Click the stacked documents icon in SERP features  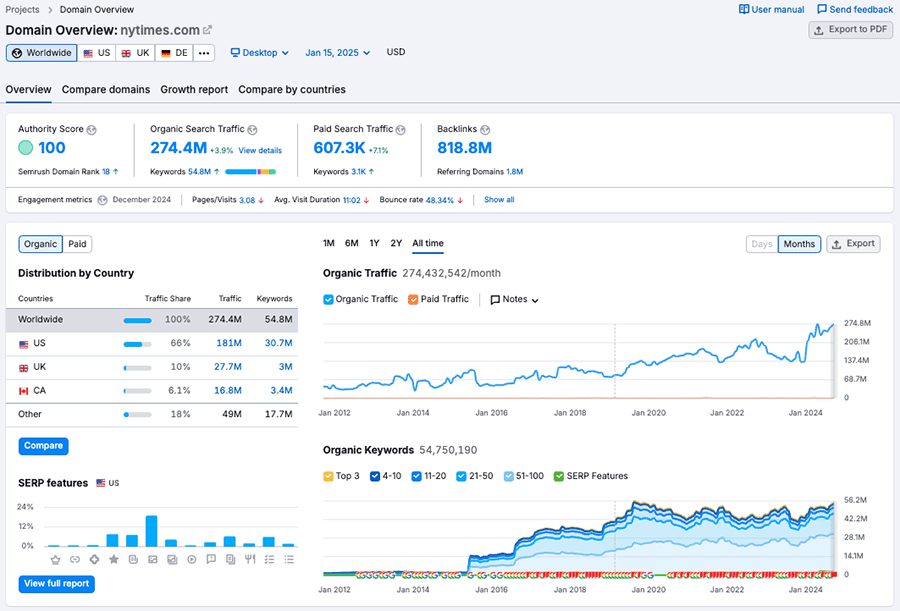pos(230,559)
